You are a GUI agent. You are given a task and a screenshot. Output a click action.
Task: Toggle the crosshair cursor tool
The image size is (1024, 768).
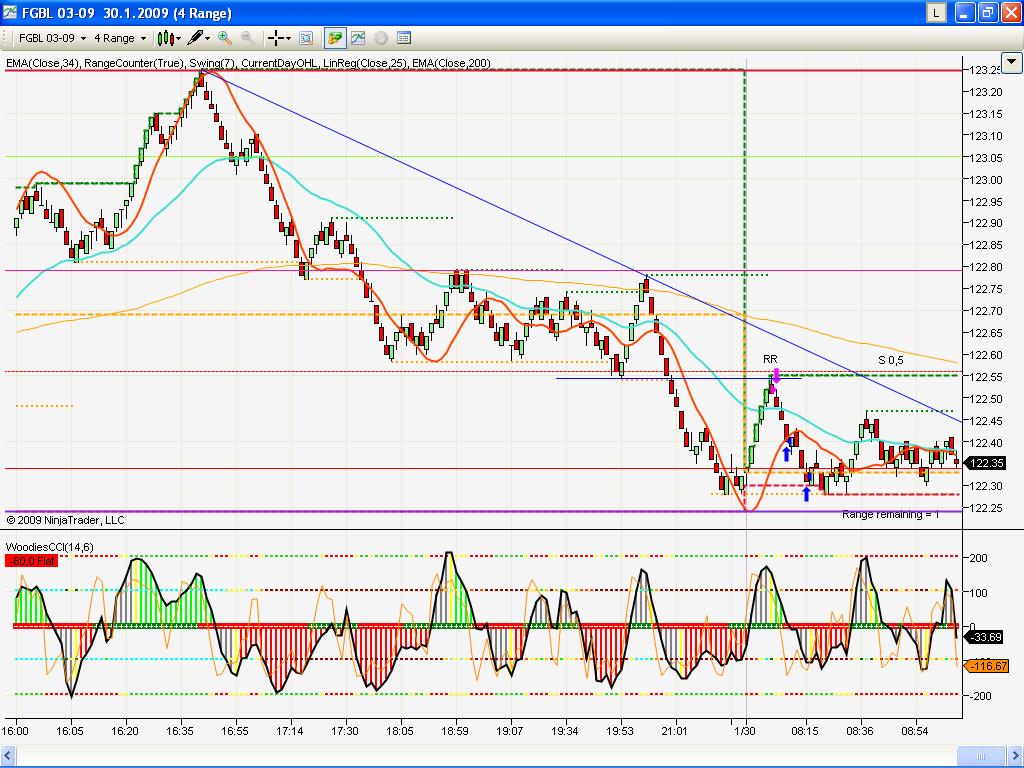276,38
